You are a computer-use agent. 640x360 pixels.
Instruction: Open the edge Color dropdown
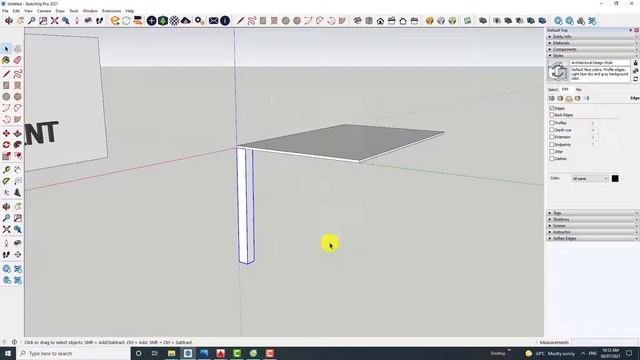[590, 179]
